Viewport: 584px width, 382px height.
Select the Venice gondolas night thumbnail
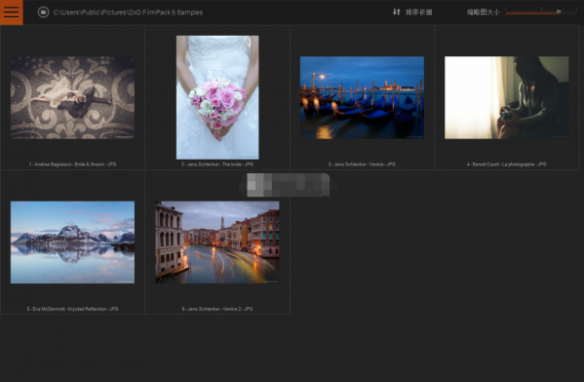click(x=362, y=98)
